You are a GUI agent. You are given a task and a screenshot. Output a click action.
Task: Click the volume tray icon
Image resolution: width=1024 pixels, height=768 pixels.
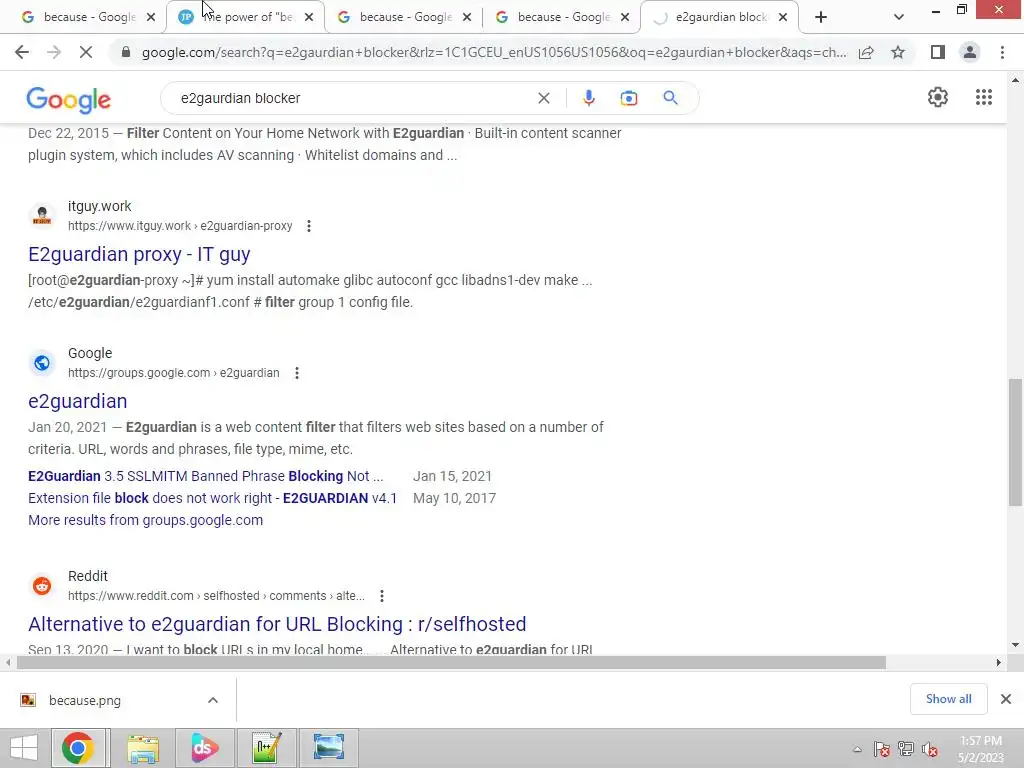point(929,749)
